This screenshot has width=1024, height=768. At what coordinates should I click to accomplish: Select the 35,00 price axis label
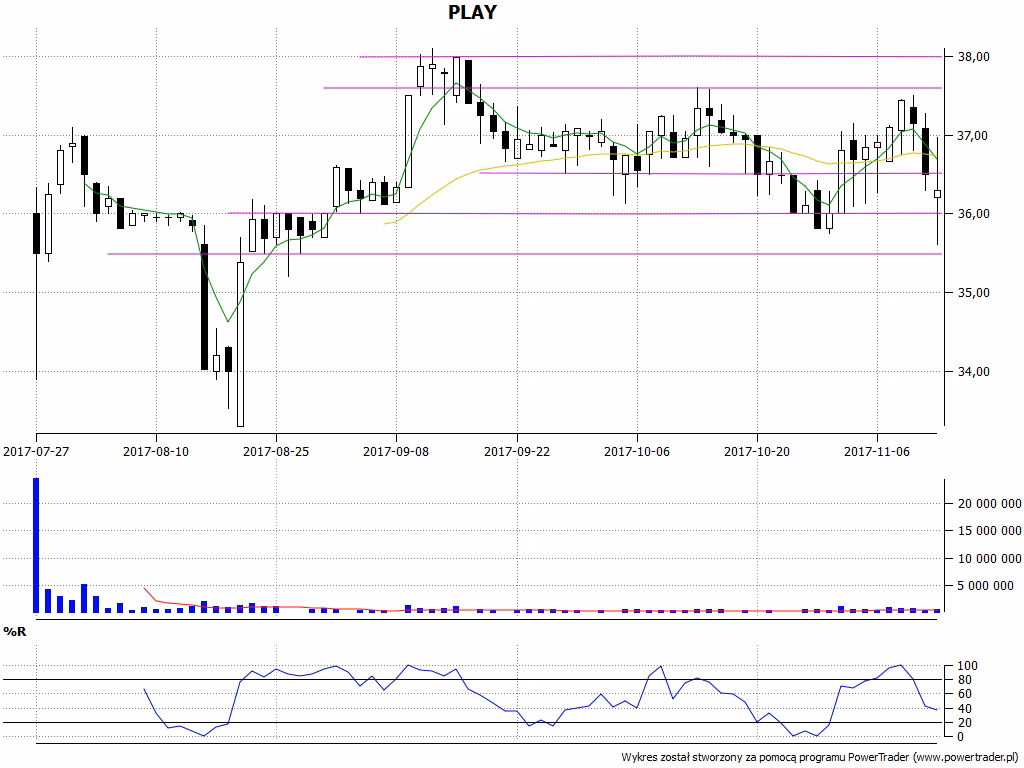click(x=974, y=293)
